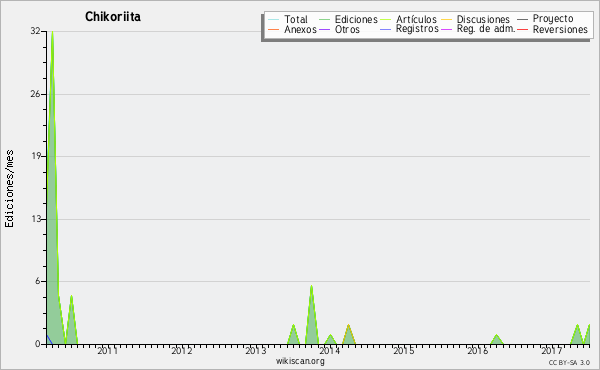Click the tallest peak at 32 edits

point(52,32)
